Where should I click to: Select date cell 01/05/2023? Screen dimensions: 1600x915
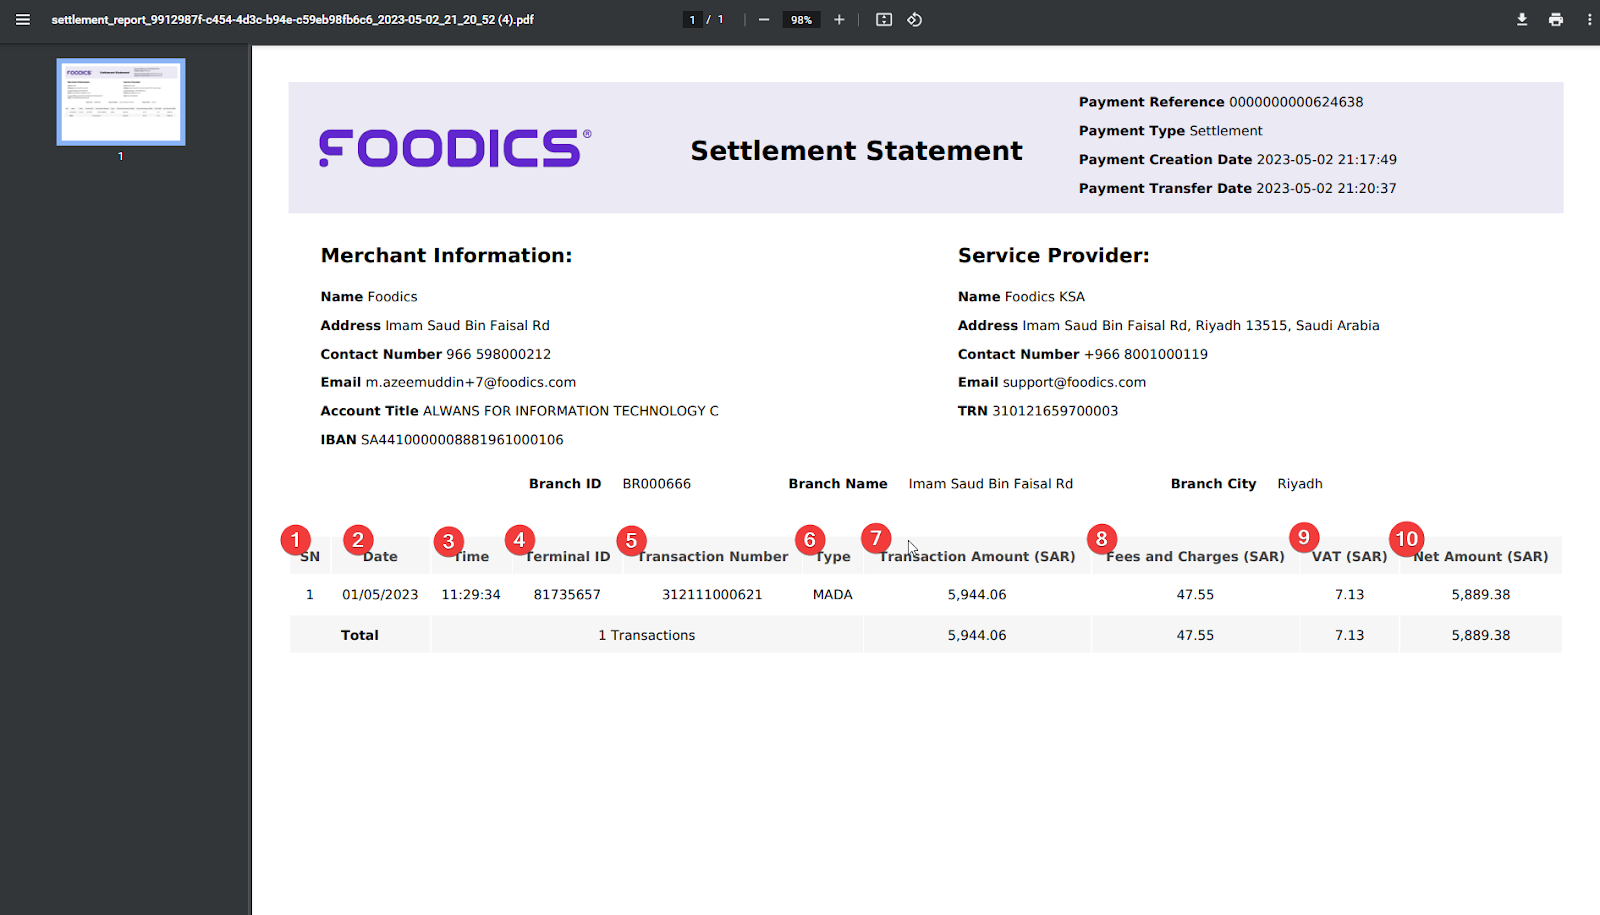click(x=380, y=595)
